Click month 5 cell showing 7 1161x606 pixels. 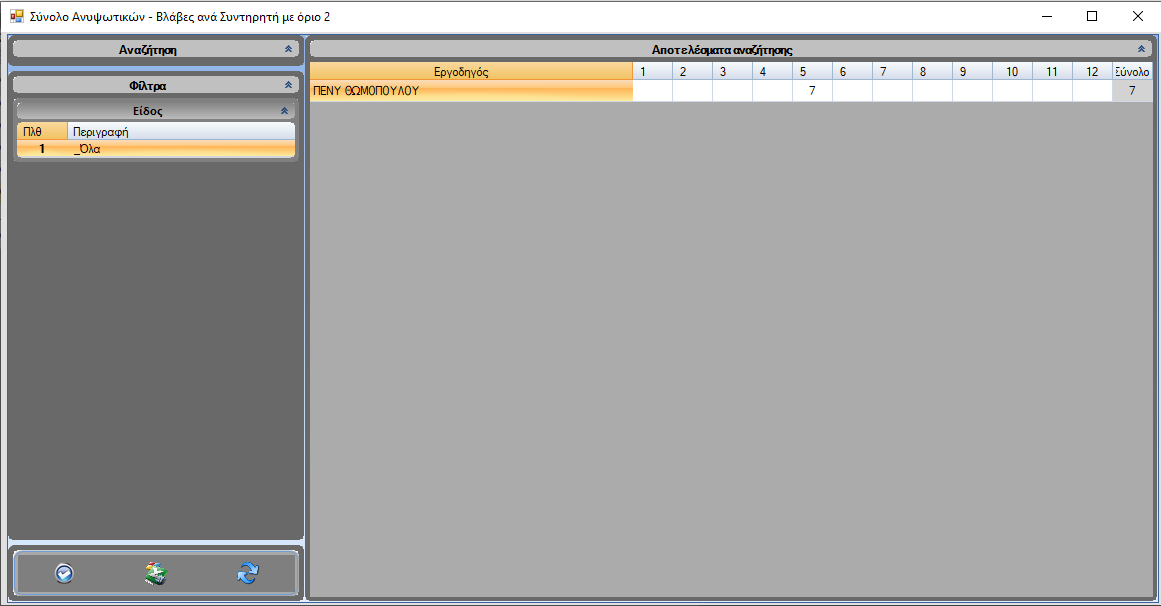(812, 91)
